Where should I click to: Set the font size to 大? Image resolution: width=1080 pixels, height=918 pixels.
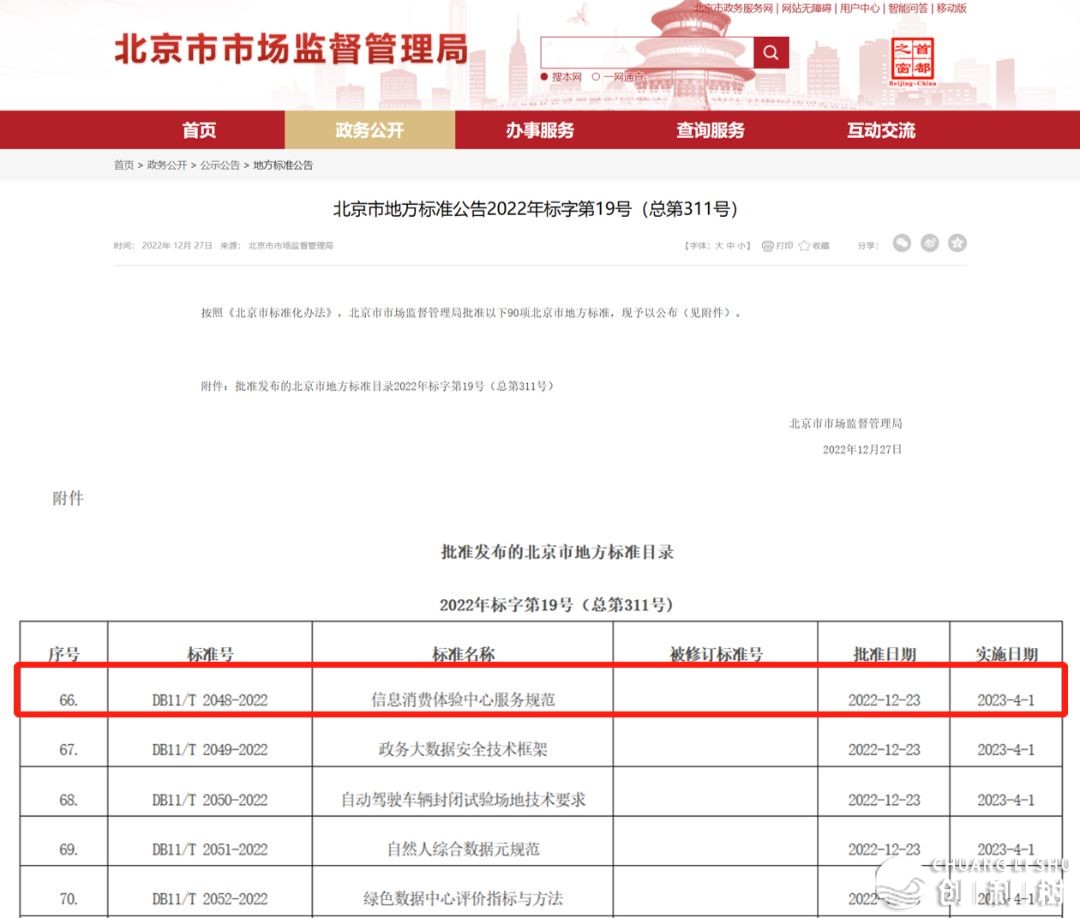[x=717, y=245]
